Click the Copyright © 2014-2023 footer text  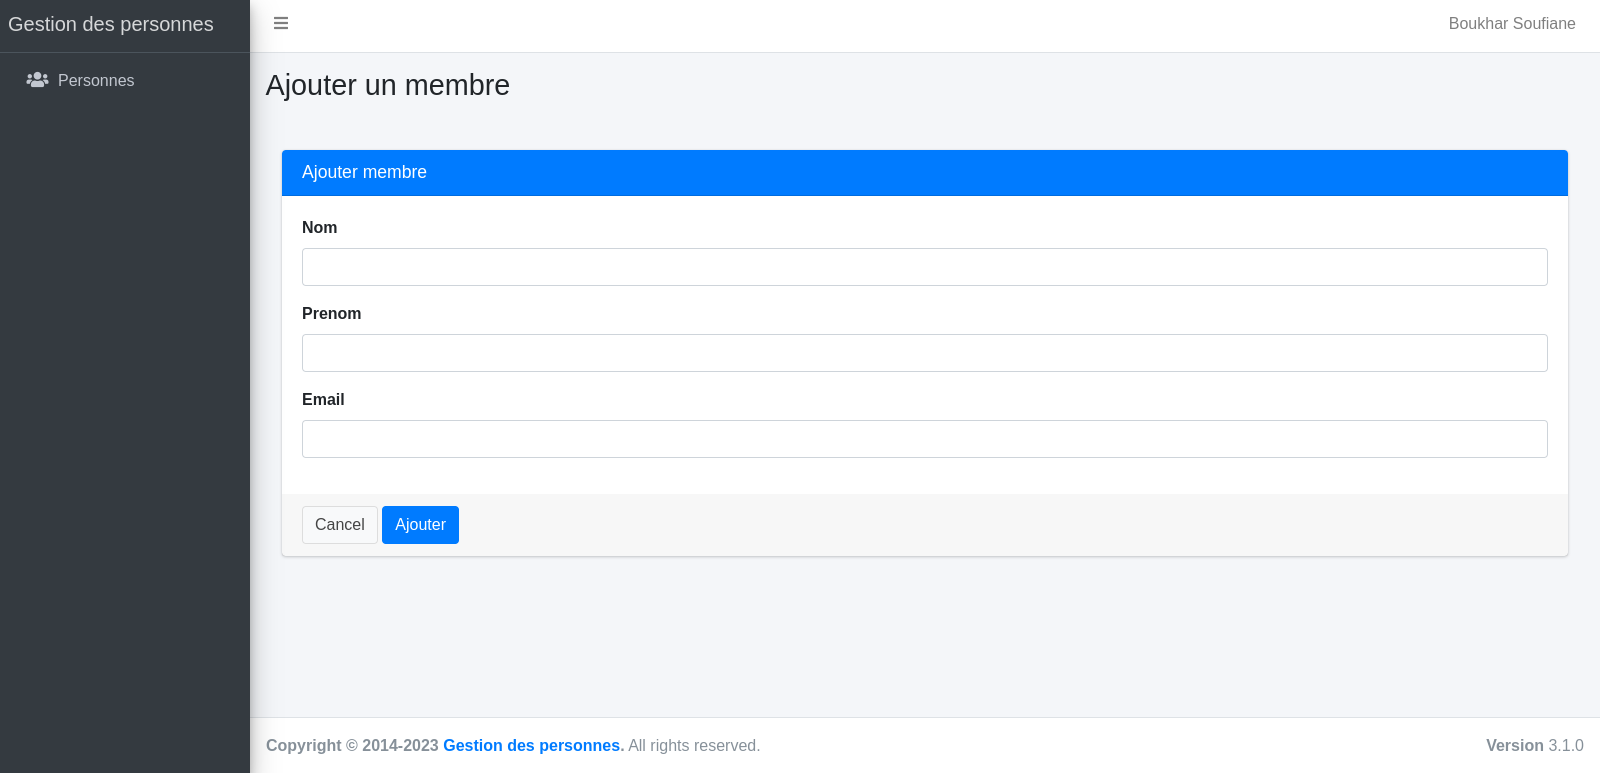coord(352,746)
